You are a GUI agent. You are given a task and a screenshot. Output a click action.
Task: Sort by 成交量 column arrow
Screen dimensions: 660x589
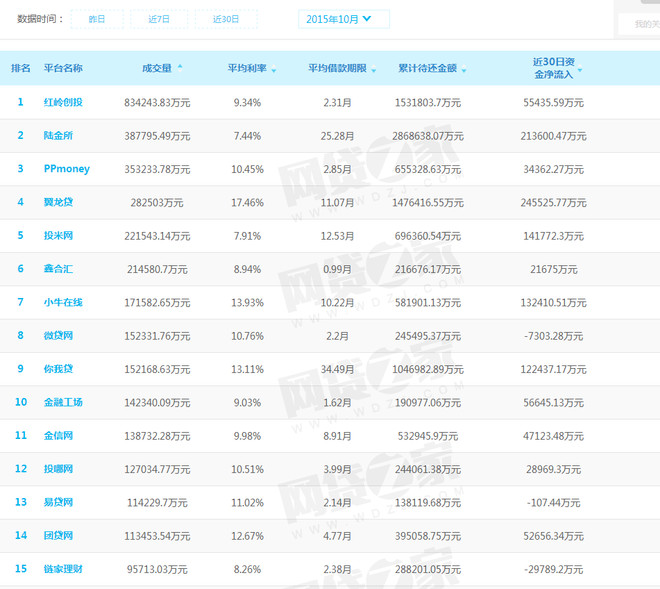tap(180, 67)
